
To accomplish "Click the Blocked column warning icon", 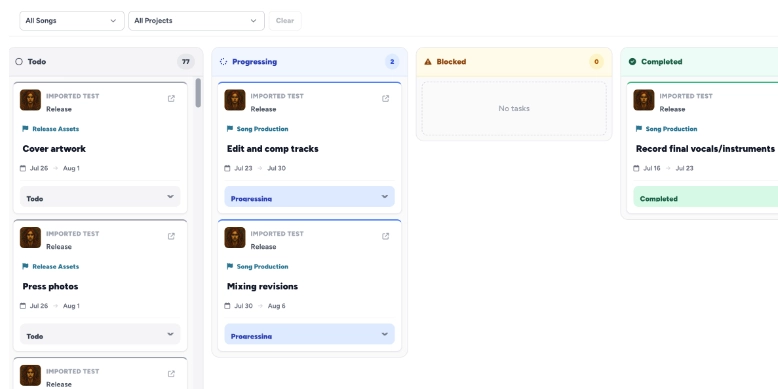I will [x=428, y=62].
